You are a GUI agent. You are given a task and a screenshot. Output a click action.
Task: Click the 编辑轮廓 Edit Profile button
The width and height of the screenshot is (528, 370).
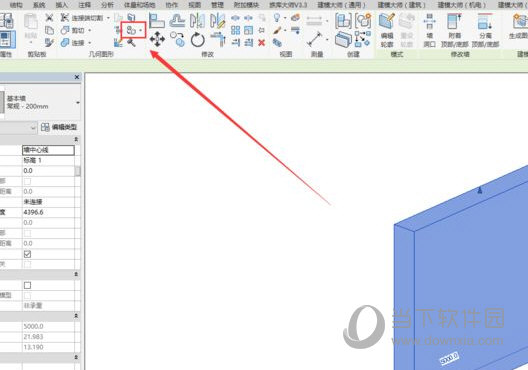pyautogui.click(x=387, y=30)
